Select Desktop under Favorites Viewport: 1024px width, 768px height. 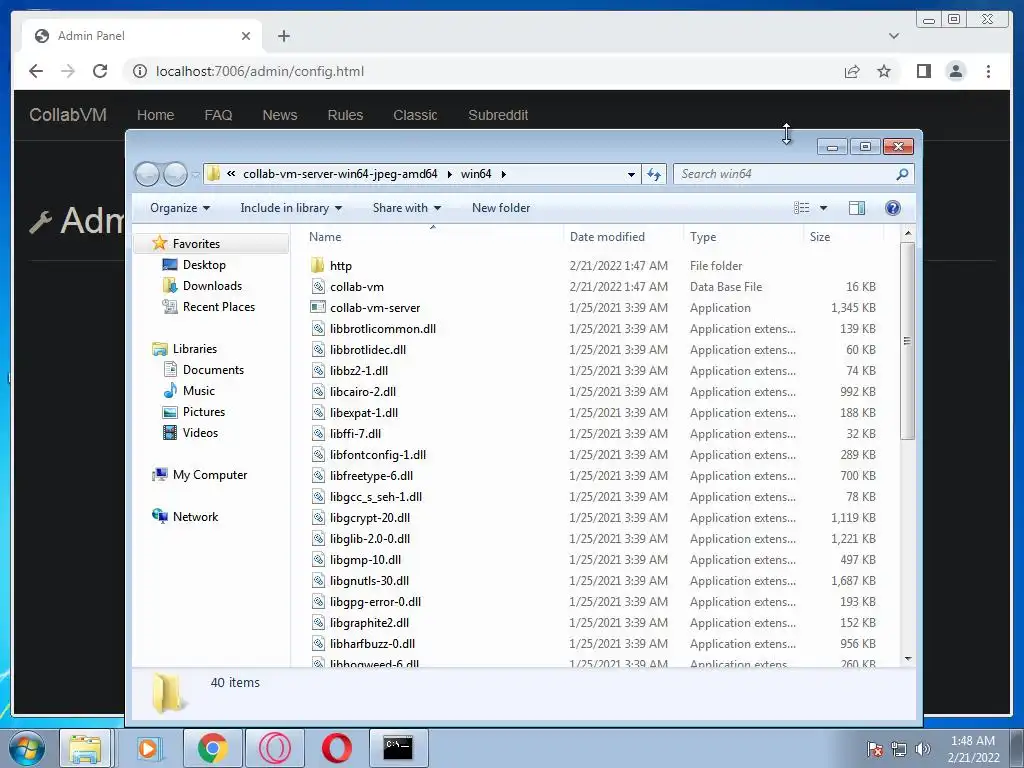pos(204,264)
